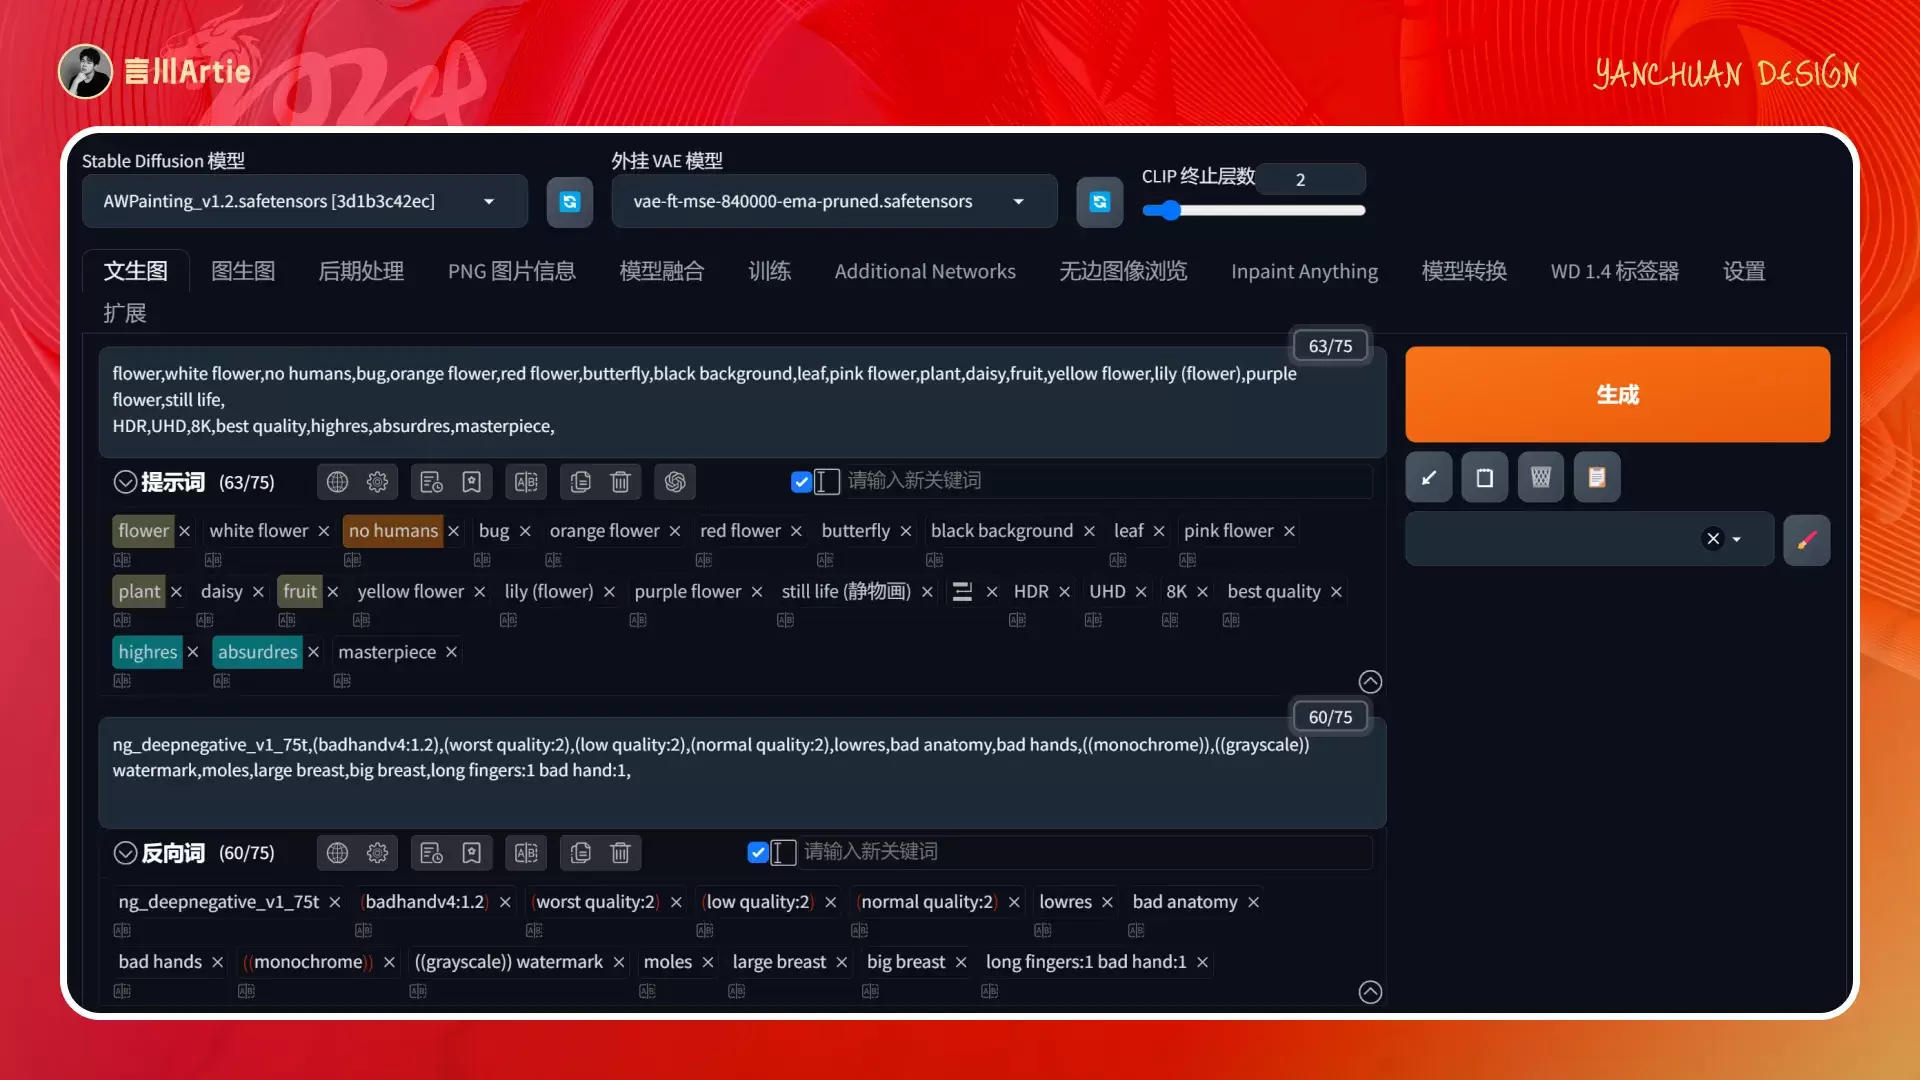
Task: Toggle the 'highres' prompt tag
Action: click(147, 652)
